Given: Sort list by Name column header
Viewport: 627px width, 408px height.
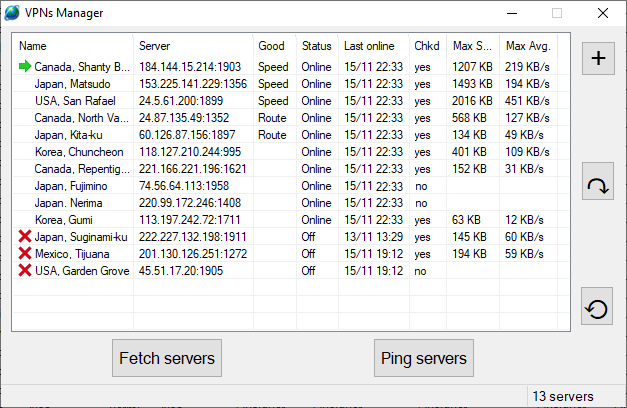Looking at the screenshot, I should (x=72, y=46).
